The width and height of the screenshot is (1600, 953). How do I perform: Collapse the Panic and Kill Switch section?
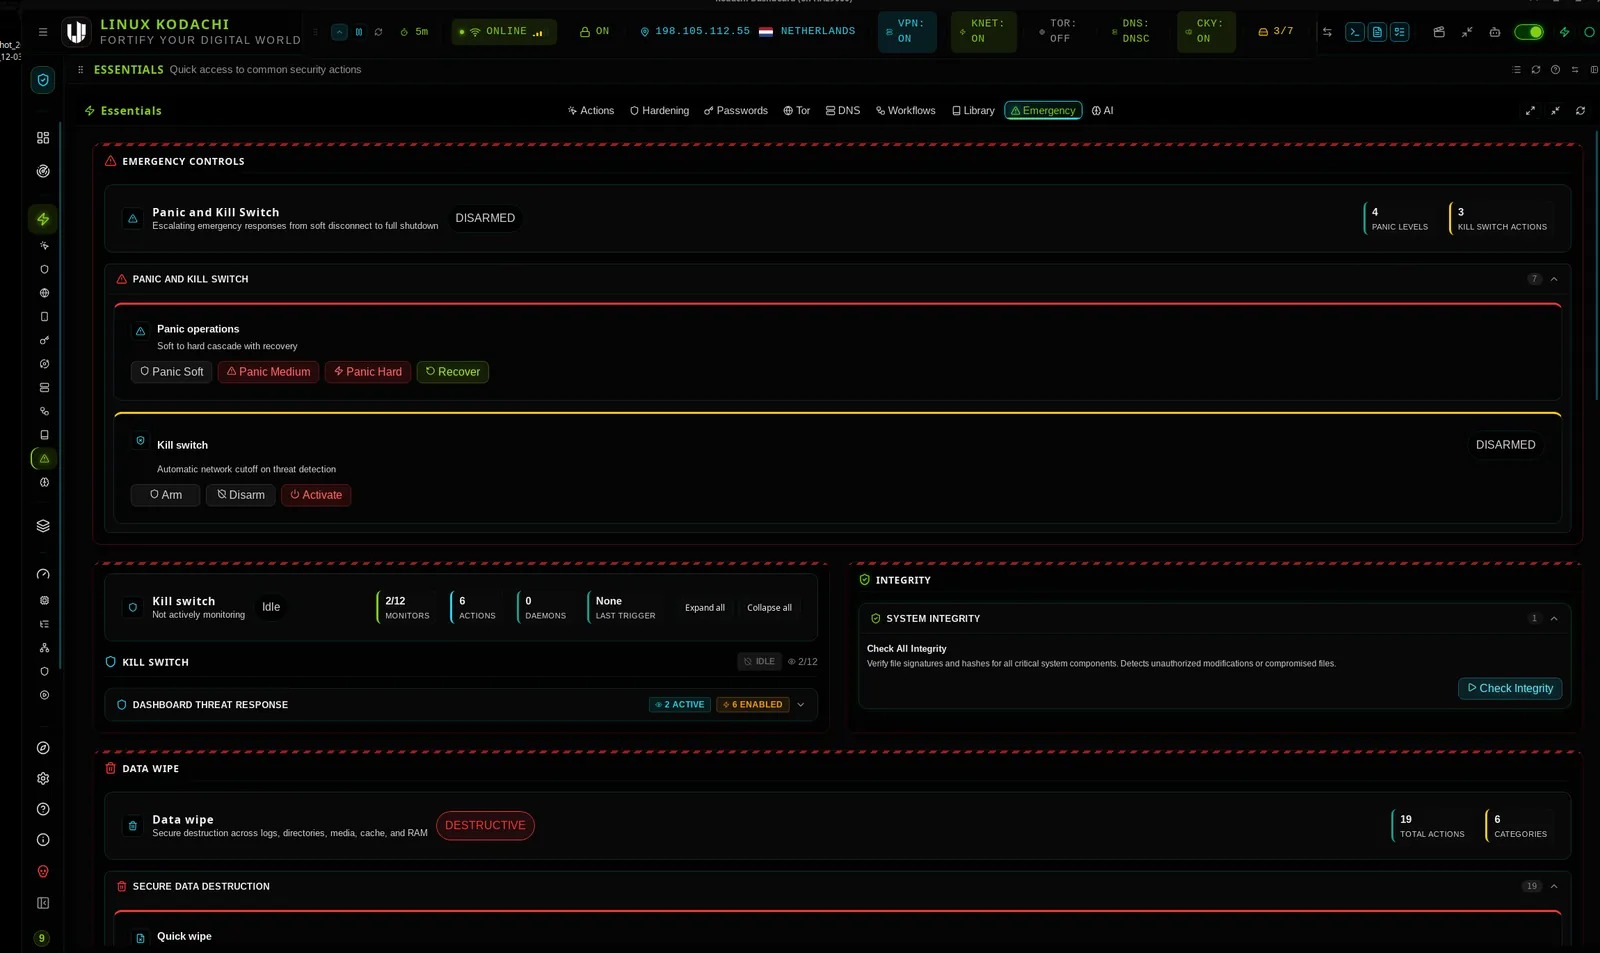1554,280
